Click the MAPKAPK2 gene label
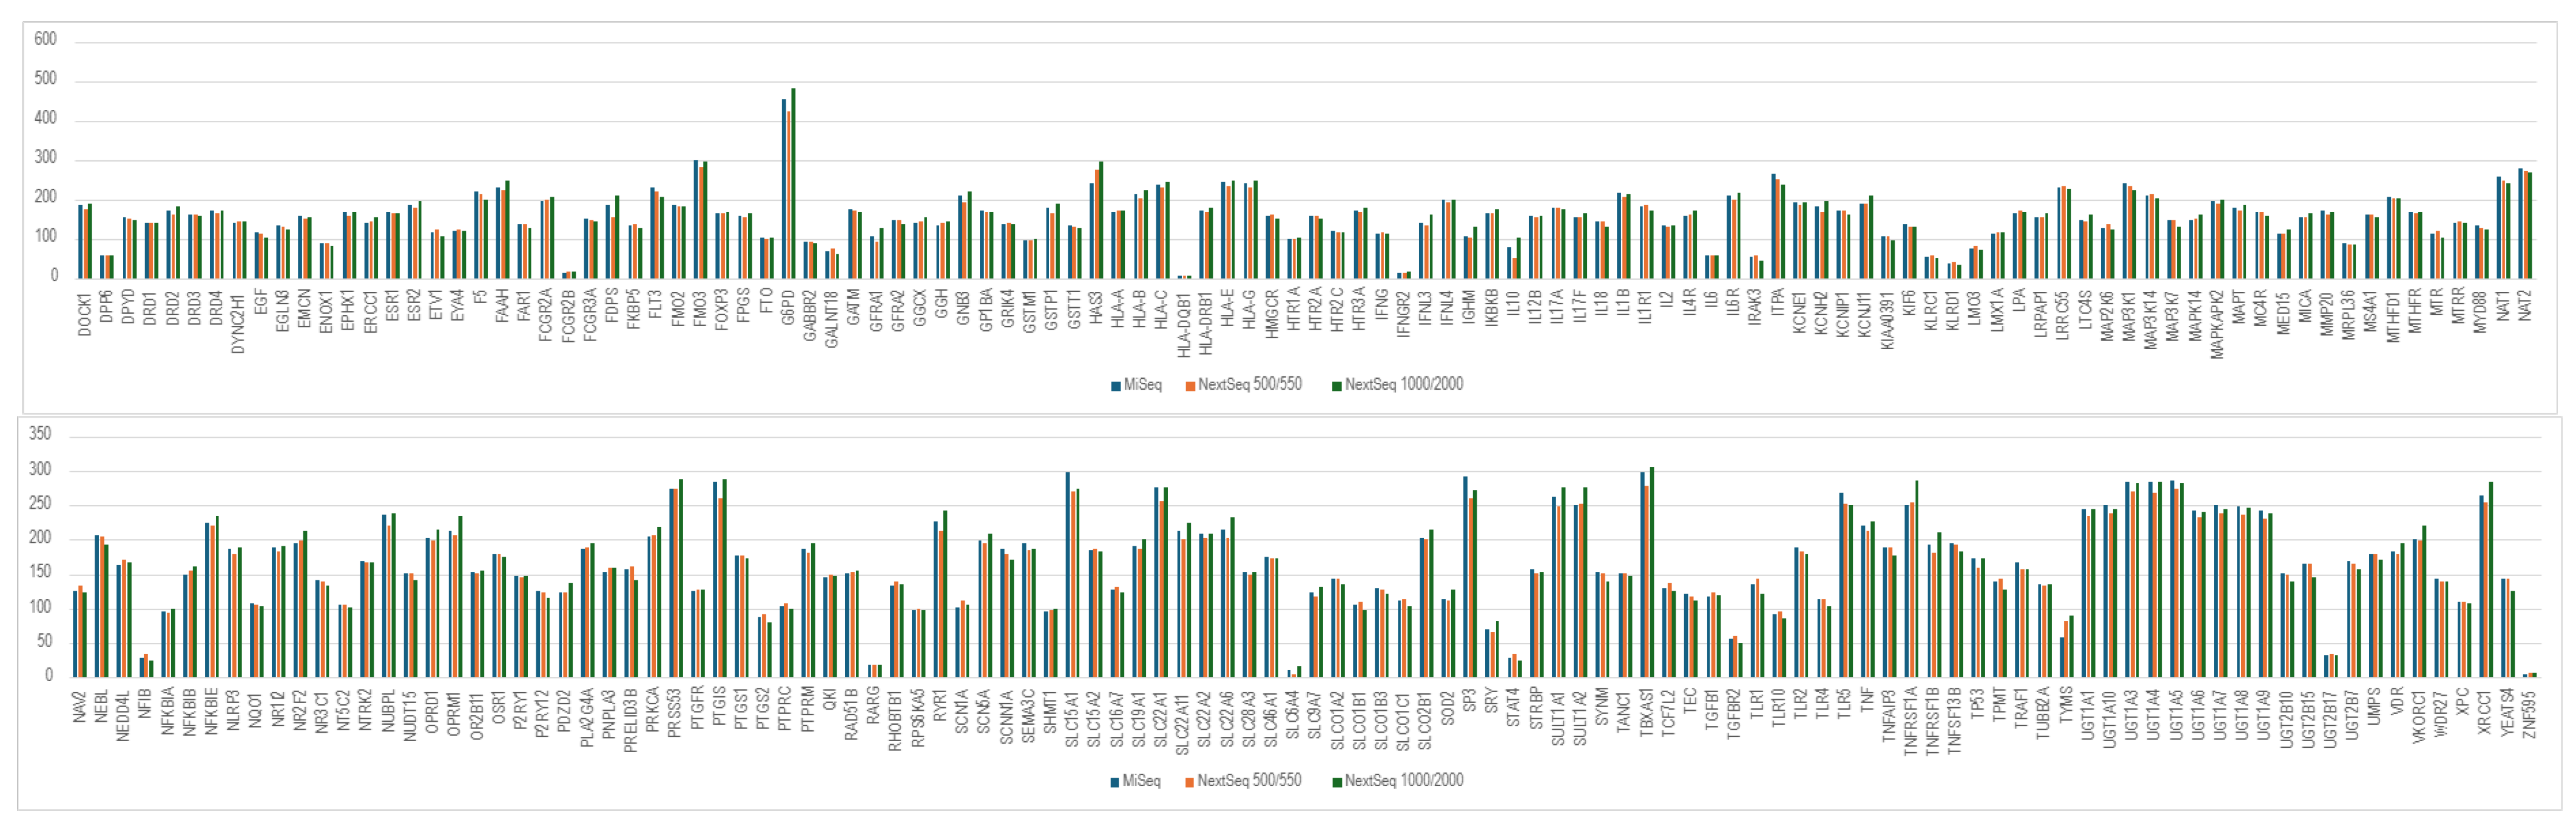Viewport: 2576px width, 828px height. 2217,325
